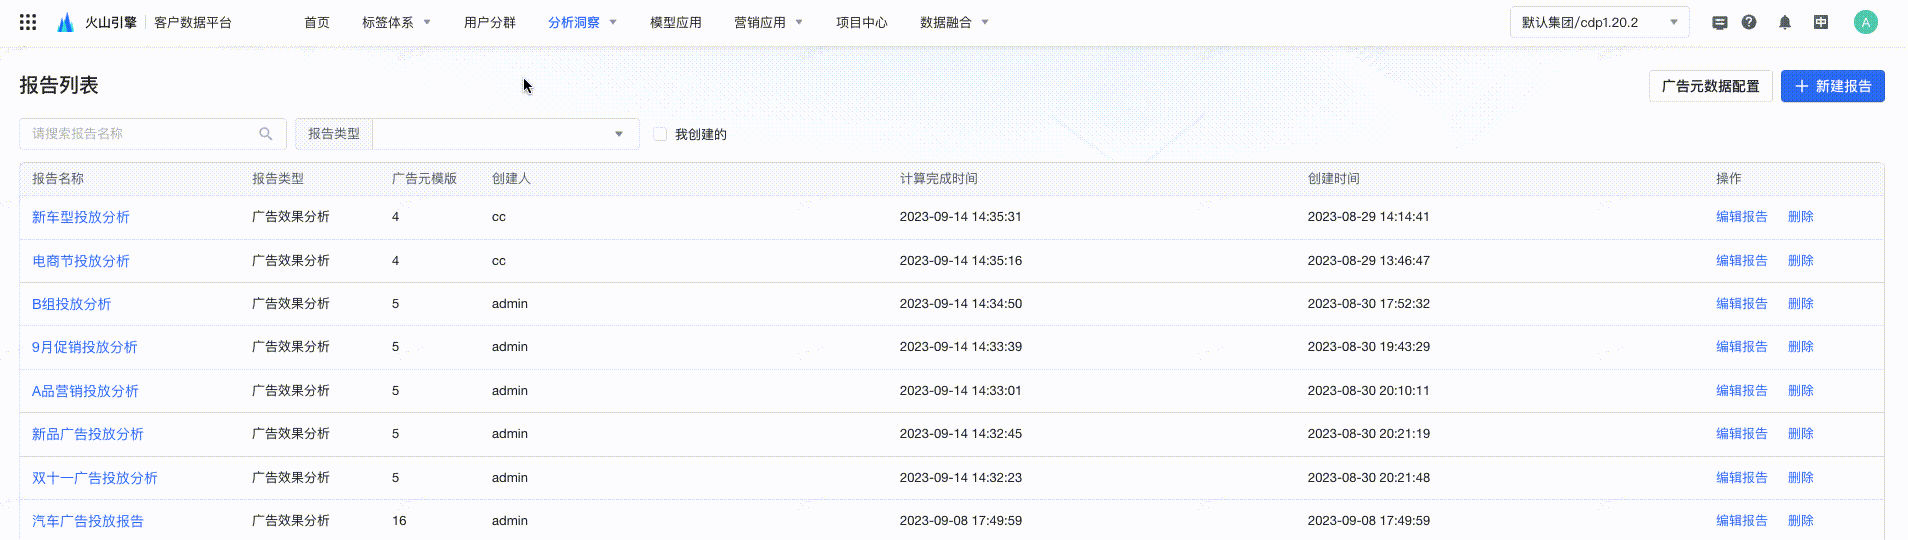Delete the B组投放分析 report
Image resolution: width=1908 pixels, height=540 pixels.
1800,304
